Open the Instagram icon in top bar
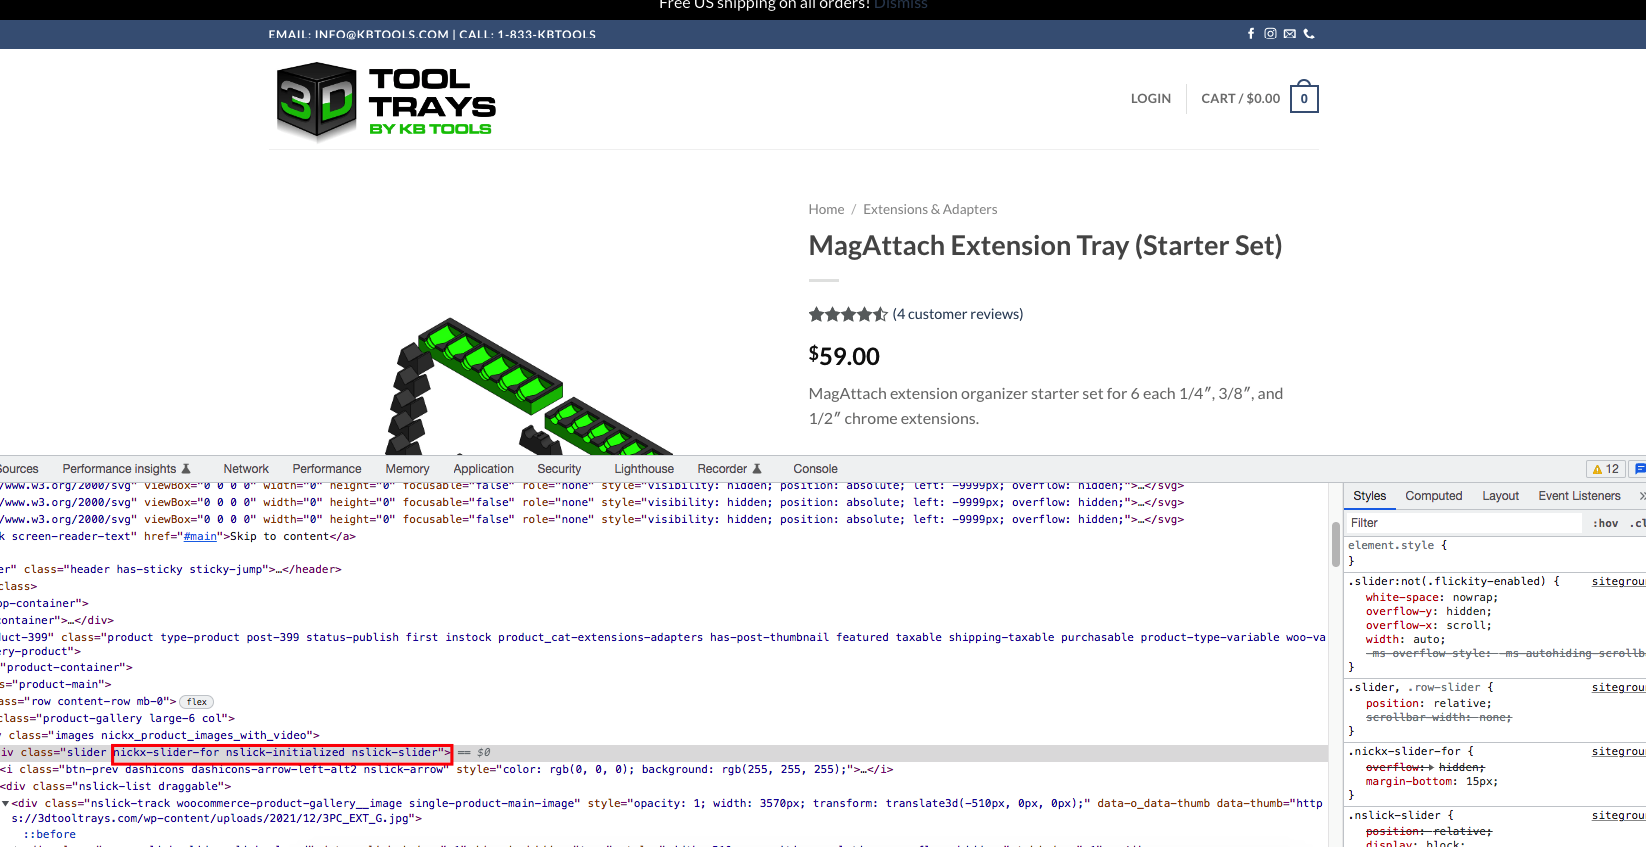This screenshot has height=847, width=1646. coord(1270,34)
